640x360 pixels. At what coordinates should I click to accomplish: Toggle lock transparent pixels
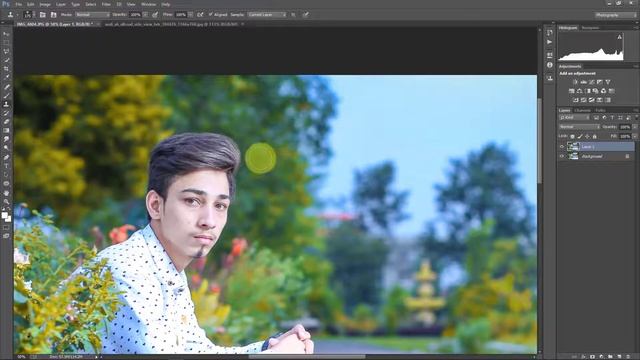(572, 136)
